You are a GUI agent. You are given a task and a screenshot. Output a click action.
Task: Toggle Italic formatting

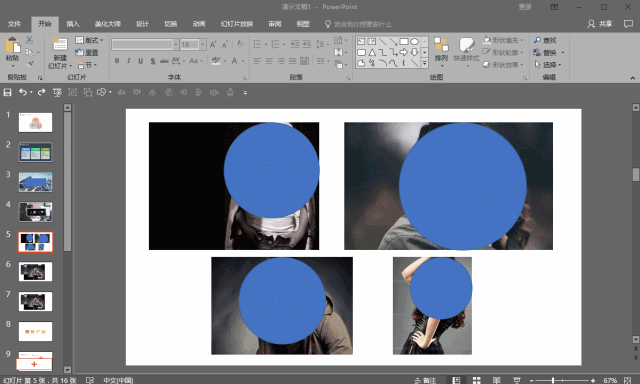point(129,61)
